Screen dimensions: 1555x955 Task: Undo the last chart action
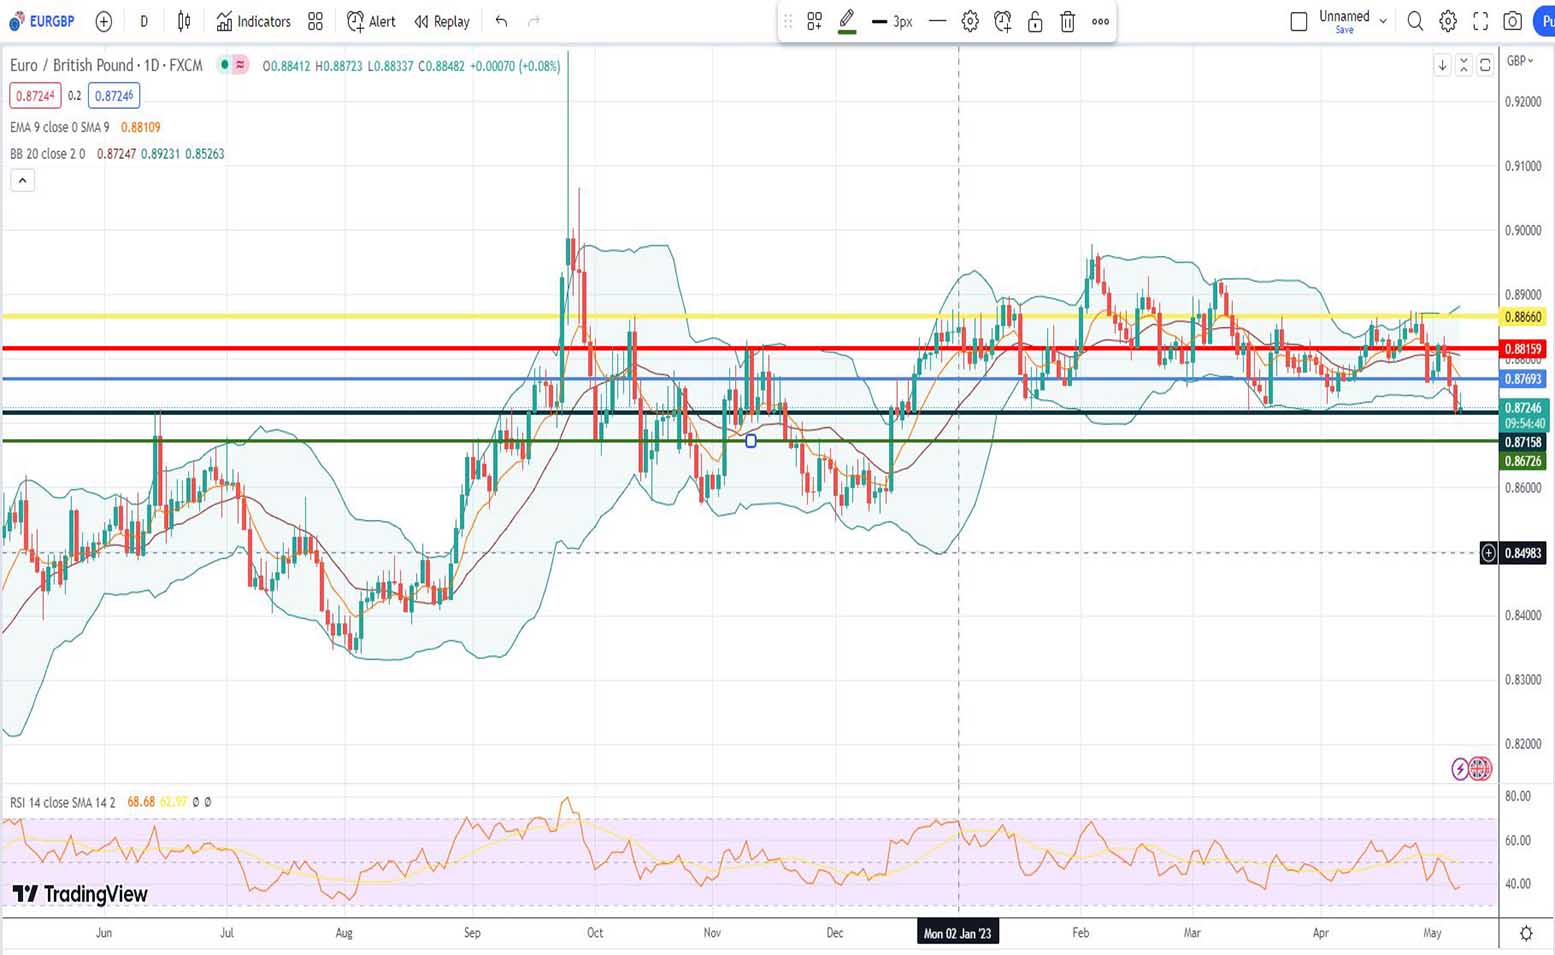501,21
